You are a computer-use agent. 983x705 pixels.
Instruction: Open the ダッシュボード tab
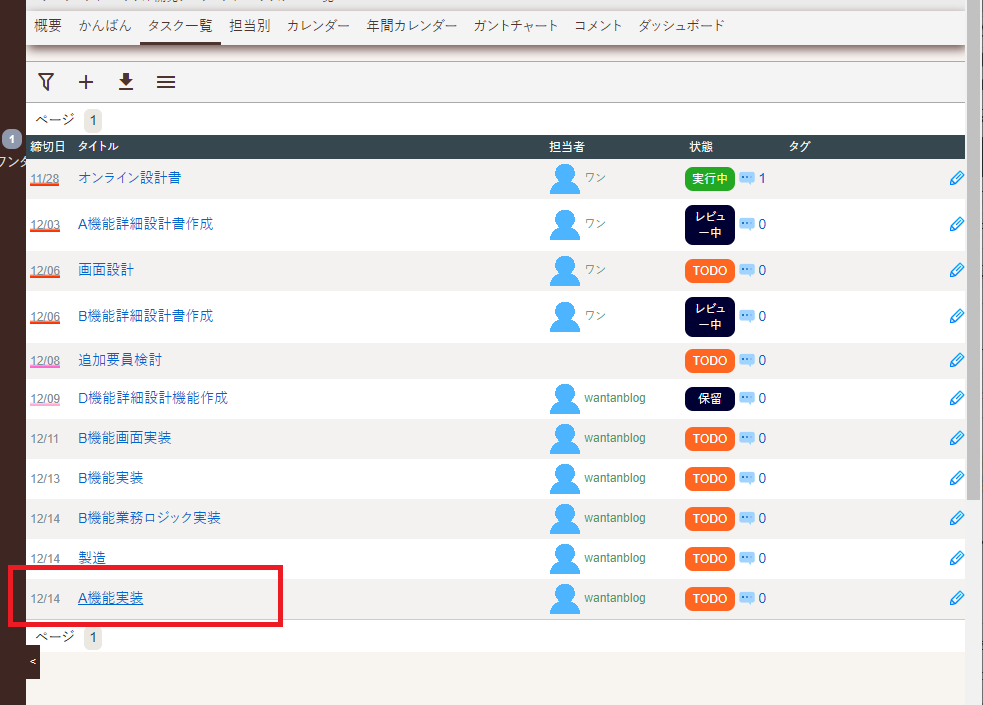681,26
